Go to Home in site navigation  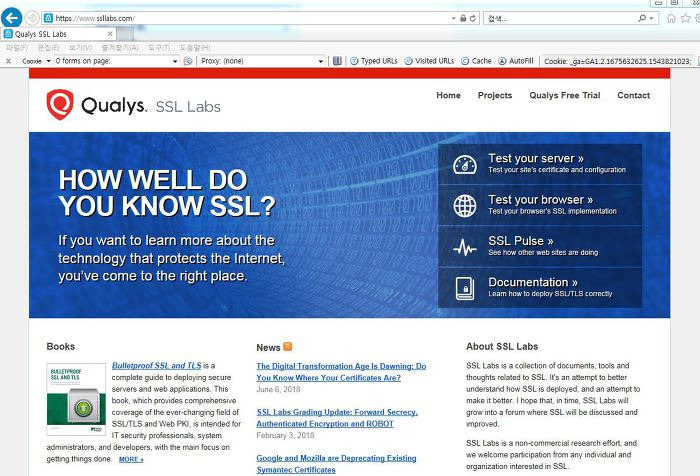pyautogui.click(x=448, y=95)
